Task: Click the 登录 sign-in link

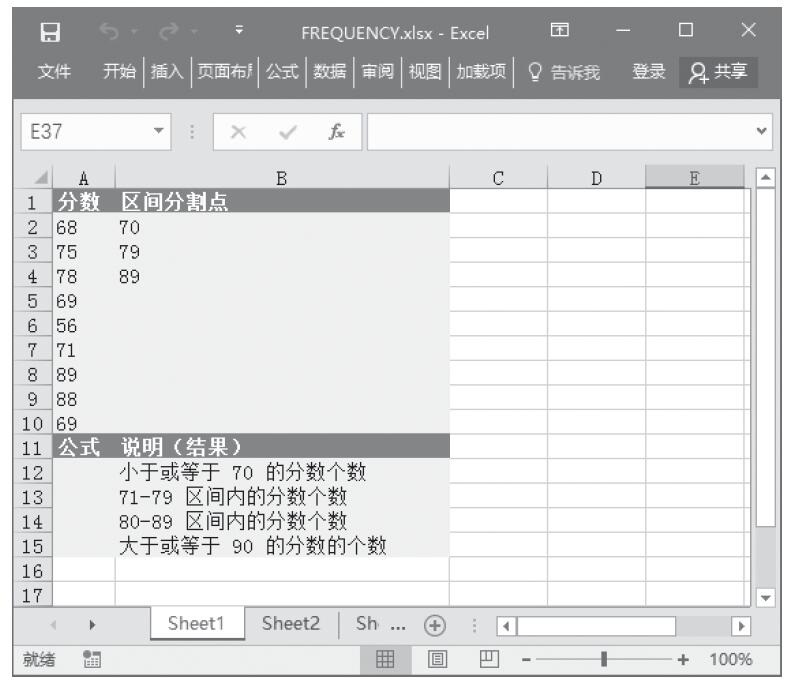Action: [648, 72]
